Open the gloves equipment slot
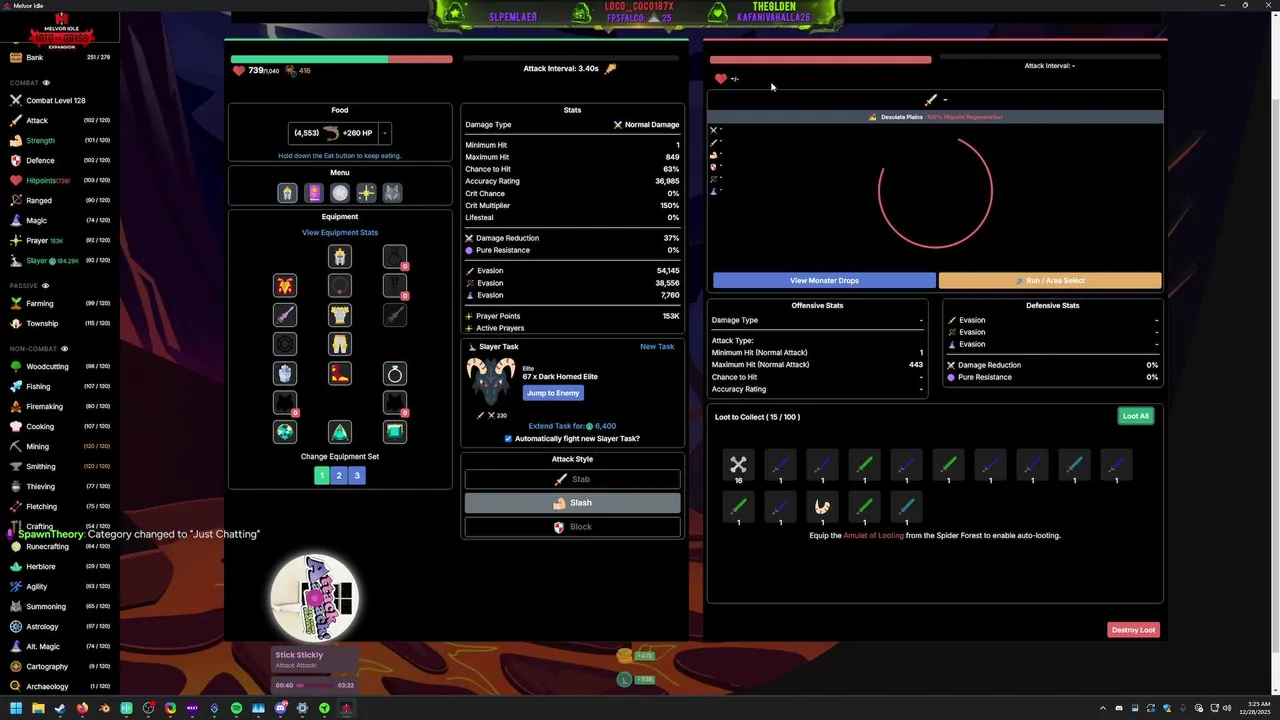The width and height of the screenshot is (1280, 720). (x=285, y=374)
